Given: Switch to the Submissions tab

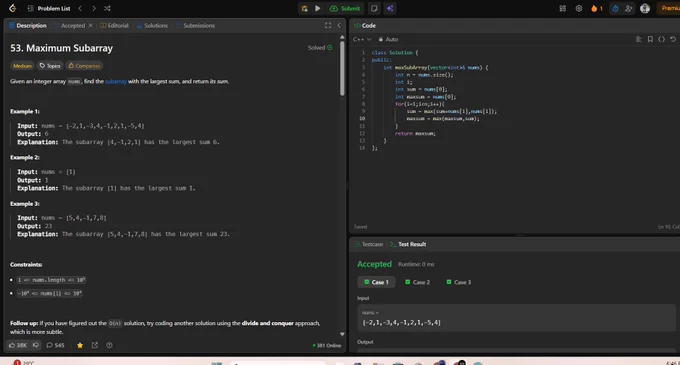Looking at the screenshot, I should coord(195,26).
